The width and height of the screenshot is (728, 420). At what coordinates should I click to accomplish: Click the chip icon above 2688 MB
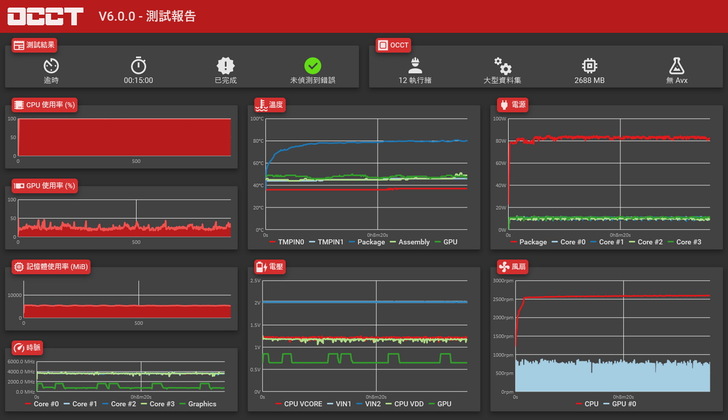[x=589, y=66]
